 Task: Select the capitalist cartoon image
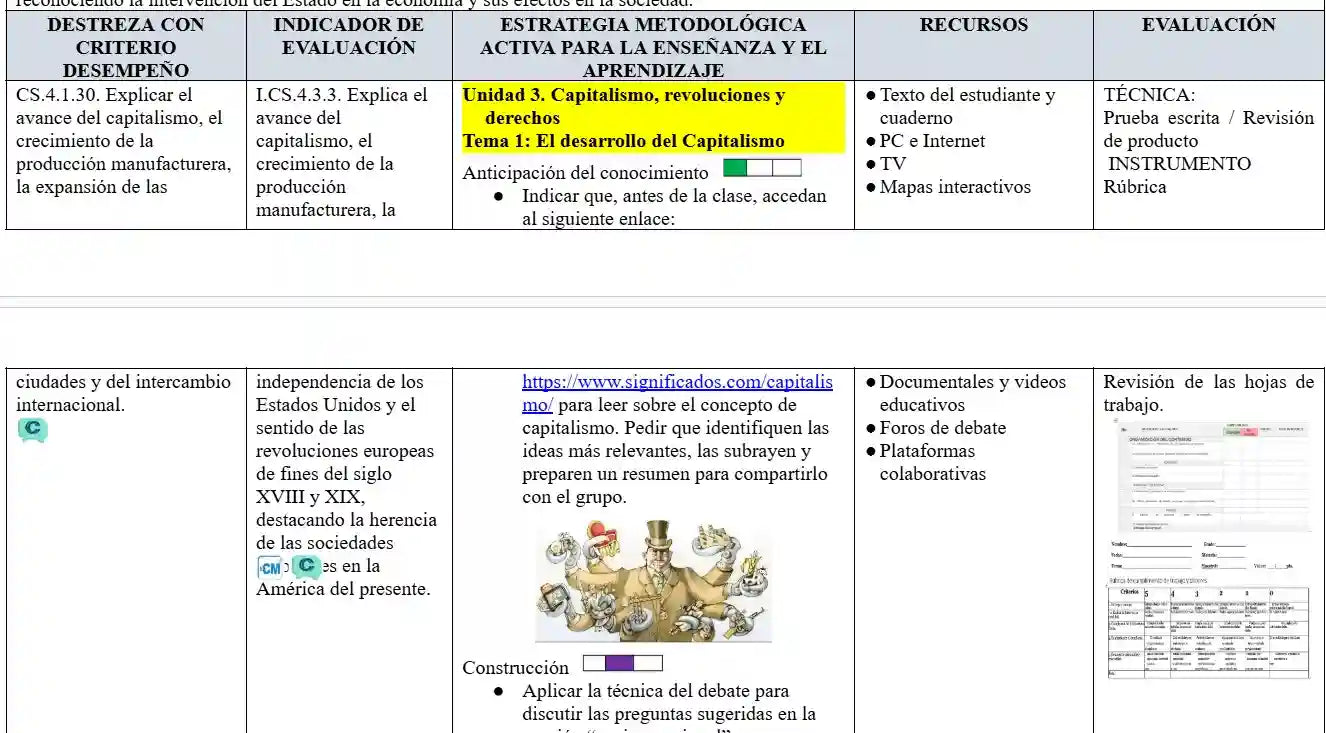[x=653, y=580]
